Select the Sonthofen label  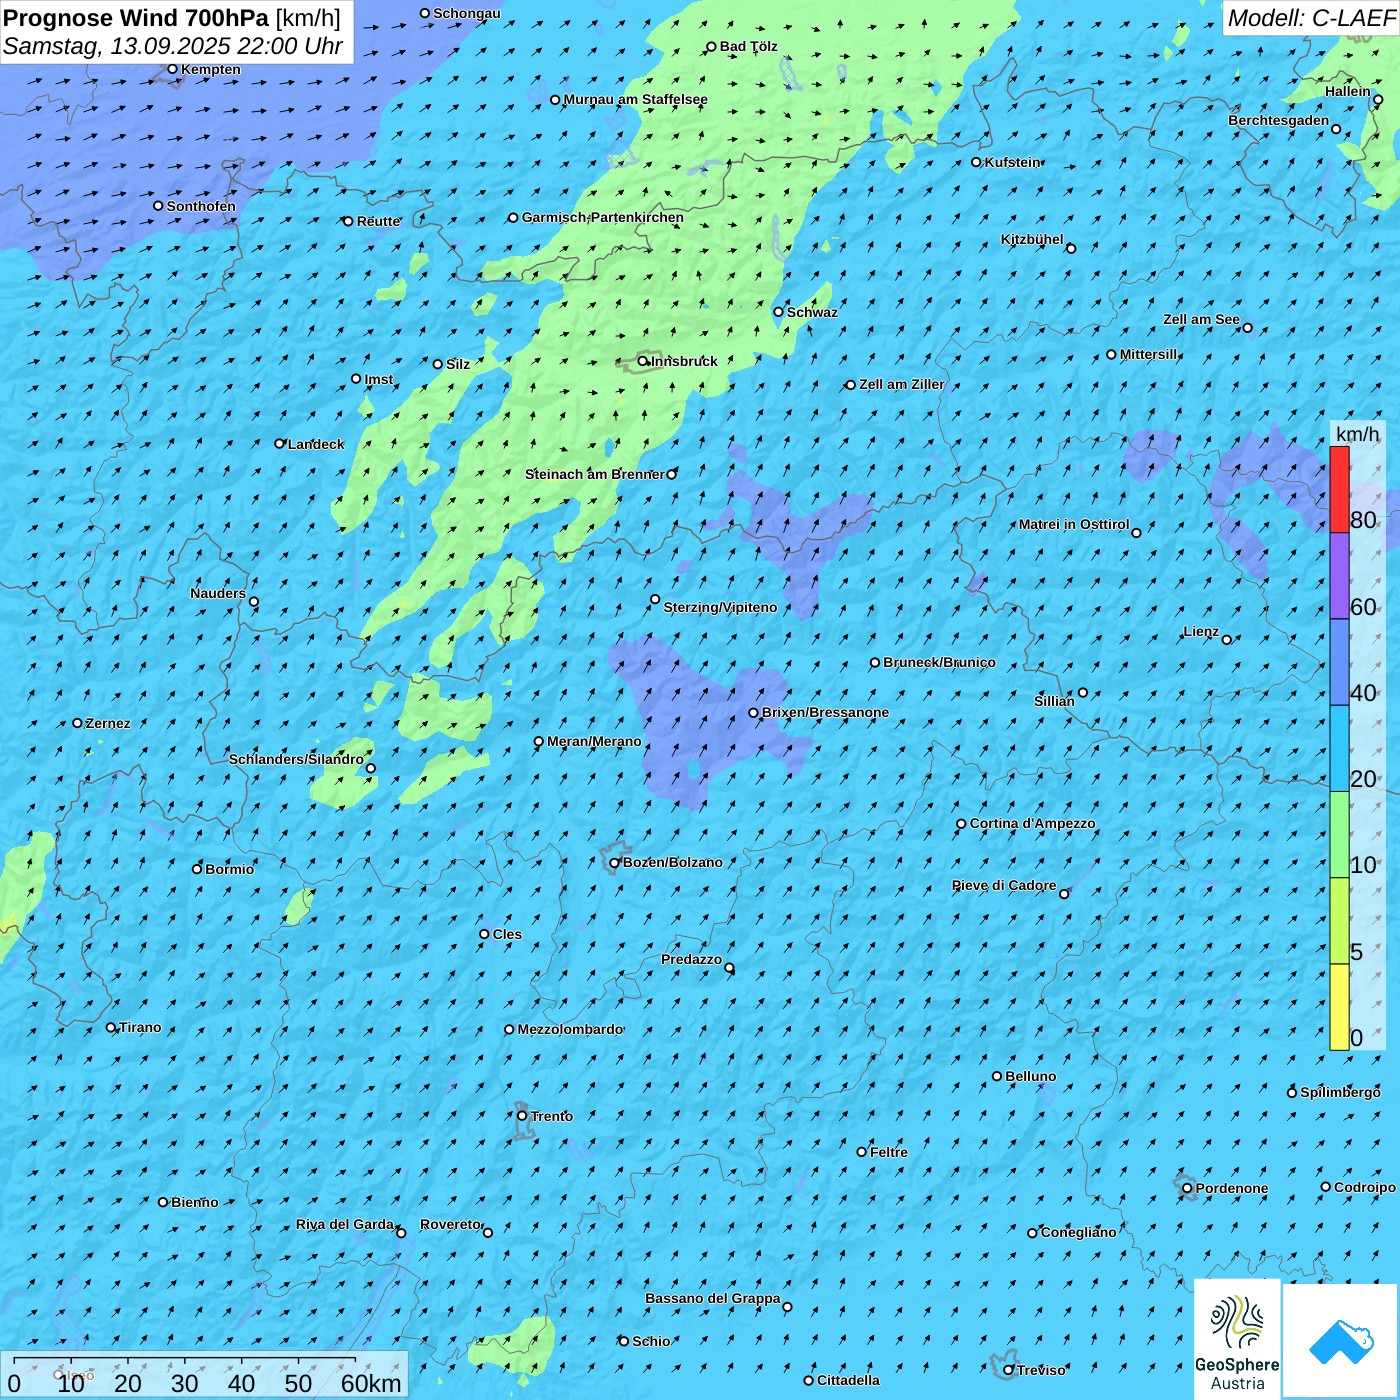201,206
